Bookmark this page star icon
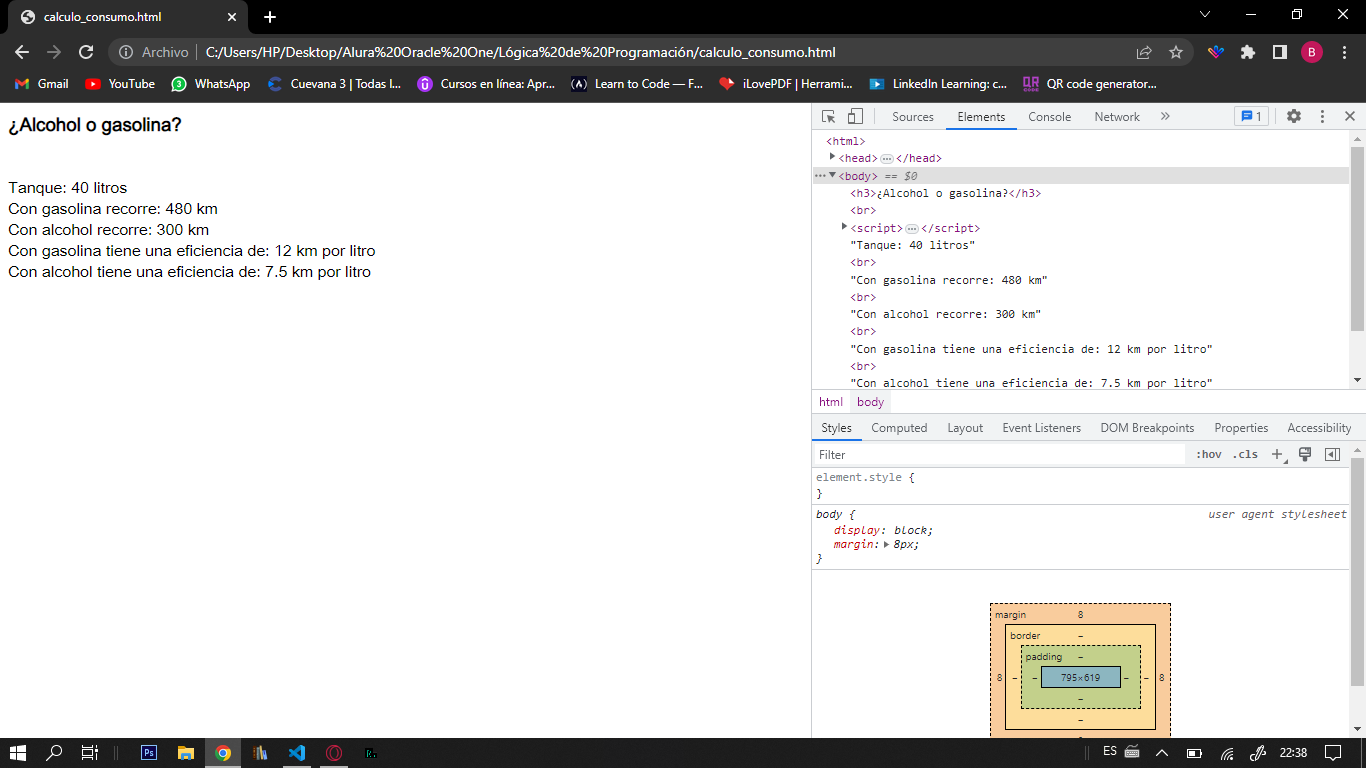 (1176, 52)
